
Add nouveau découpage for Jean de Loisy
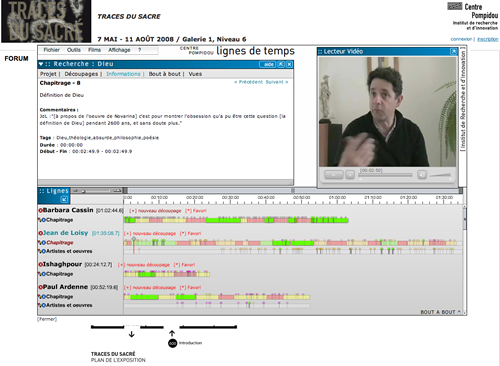tap(150, 233)
